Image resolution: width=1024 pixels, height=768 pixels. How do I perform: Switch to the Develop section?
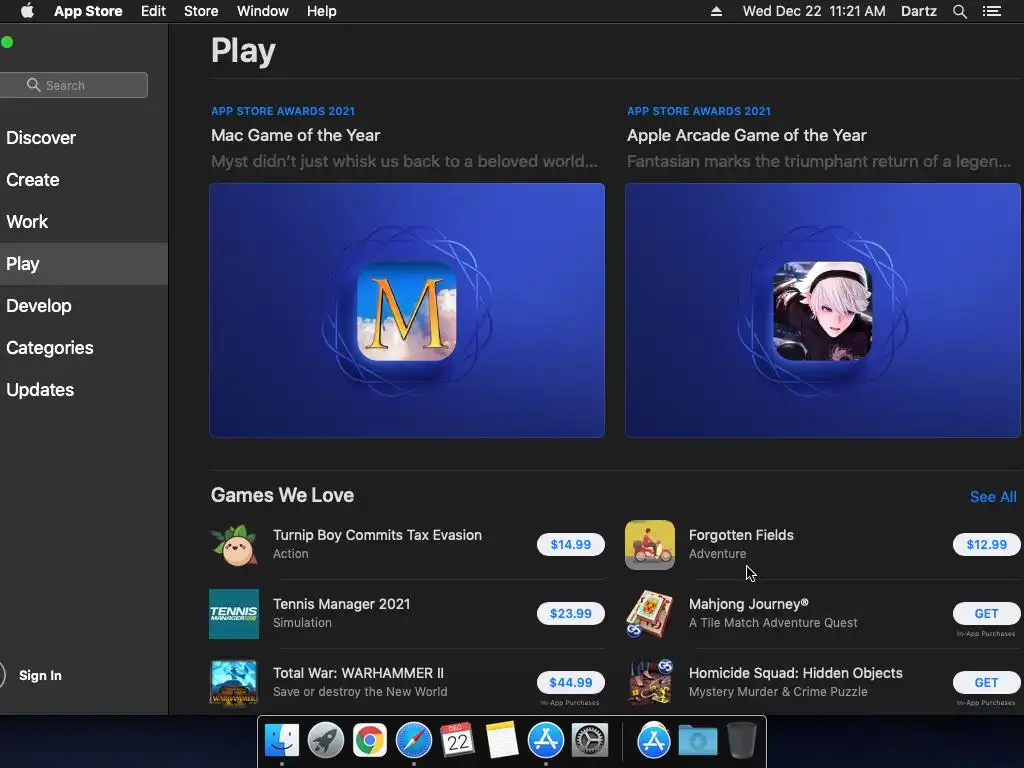tap(84, 306)
